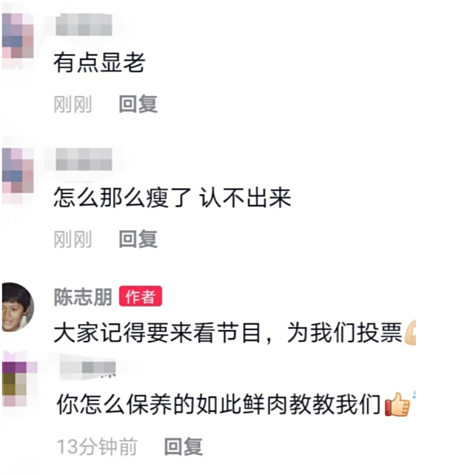The image size is (450, 475).
Task: Click blurred username above 怎么那么瘦了
Action: point(84,159)
